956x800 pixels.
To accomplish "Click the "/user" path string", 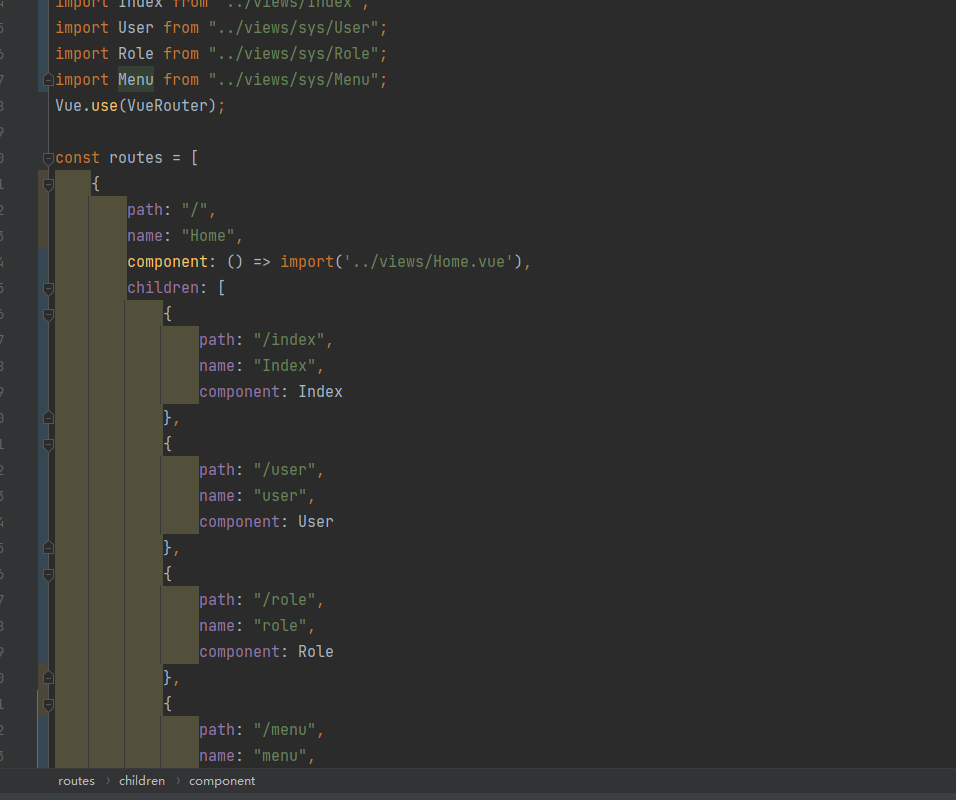I will point(285,470).
